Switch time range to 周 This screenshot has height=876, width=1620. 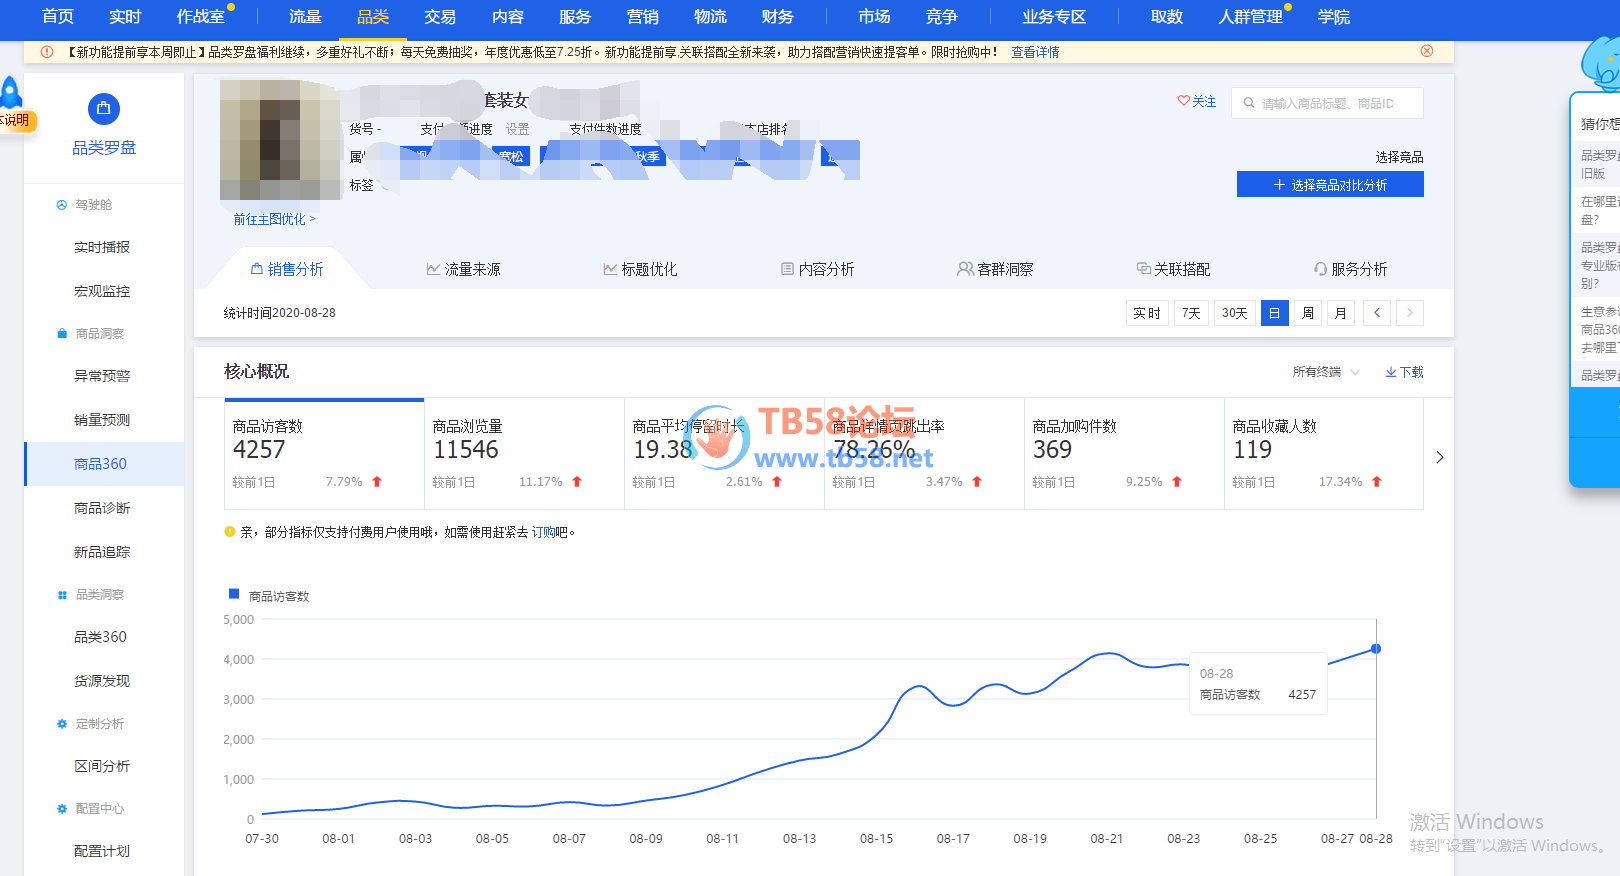click(1307, 313)
